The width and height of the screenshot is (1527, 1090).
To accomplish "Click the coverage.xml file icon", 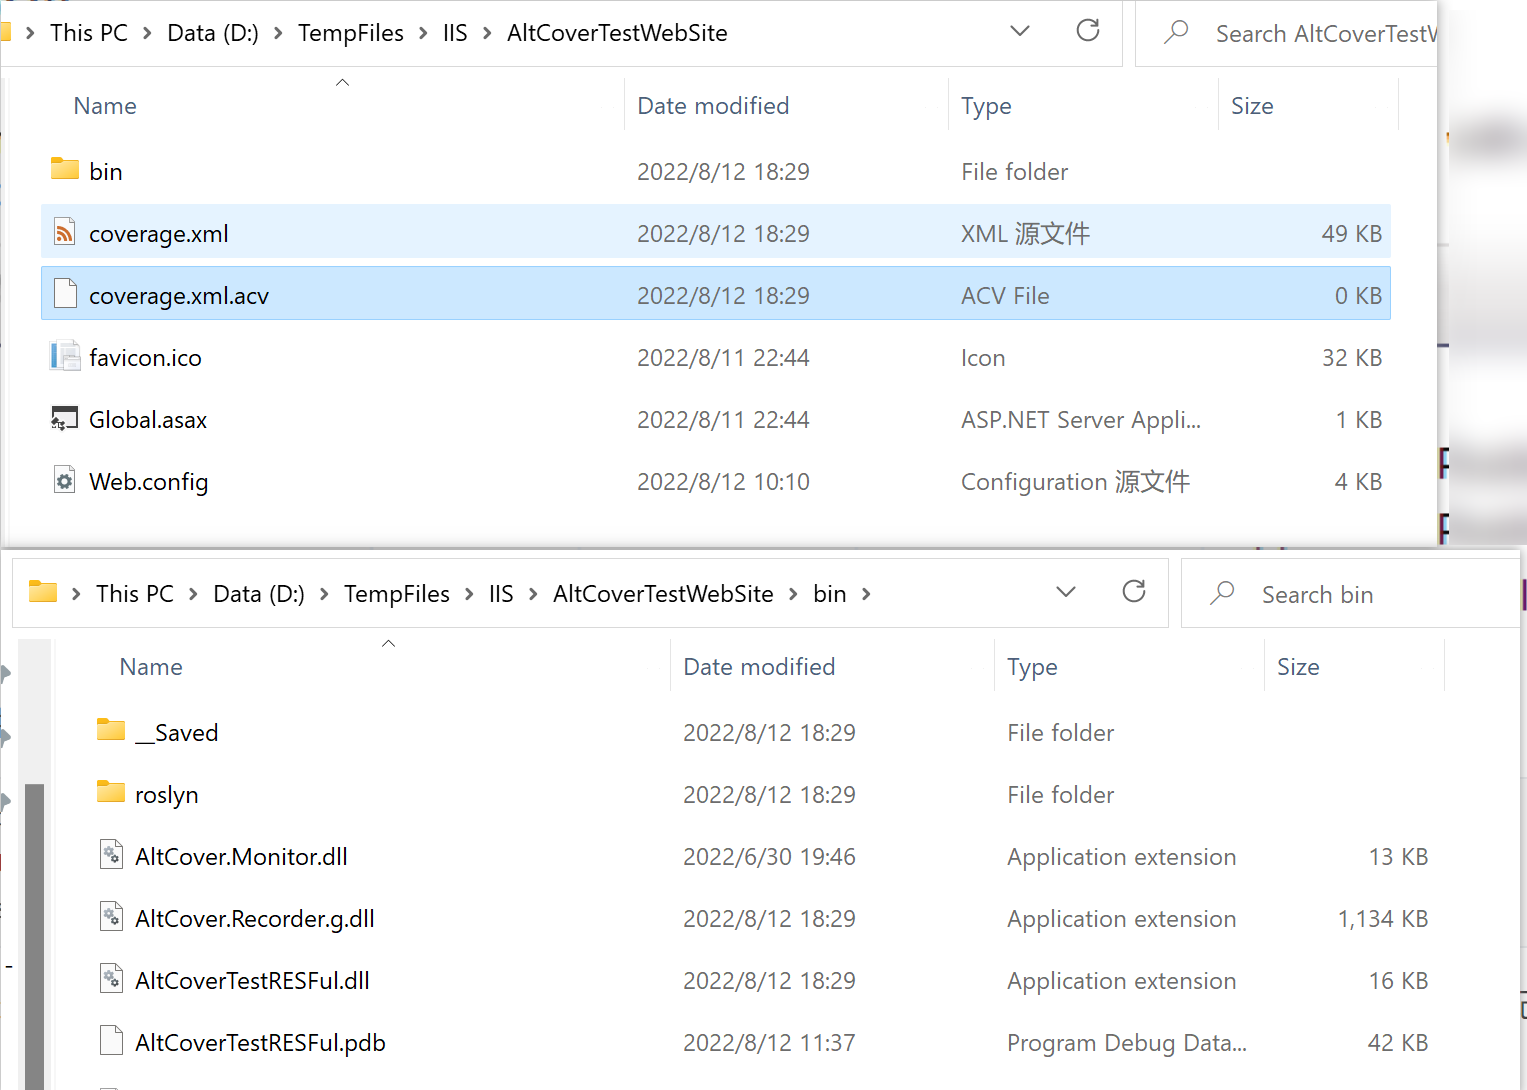I will (x=65, y=232).
